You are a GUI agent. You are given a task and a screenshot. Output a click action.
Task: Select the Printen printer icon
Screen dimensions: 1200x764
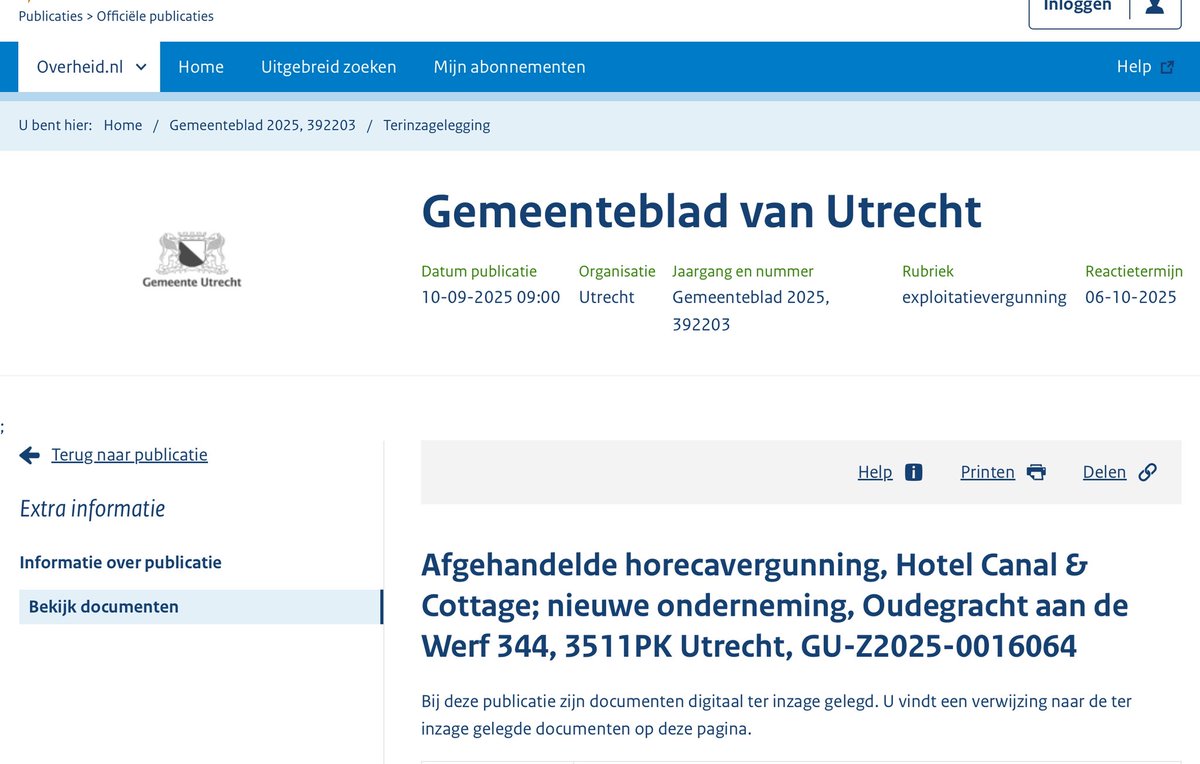point(1036,471)
